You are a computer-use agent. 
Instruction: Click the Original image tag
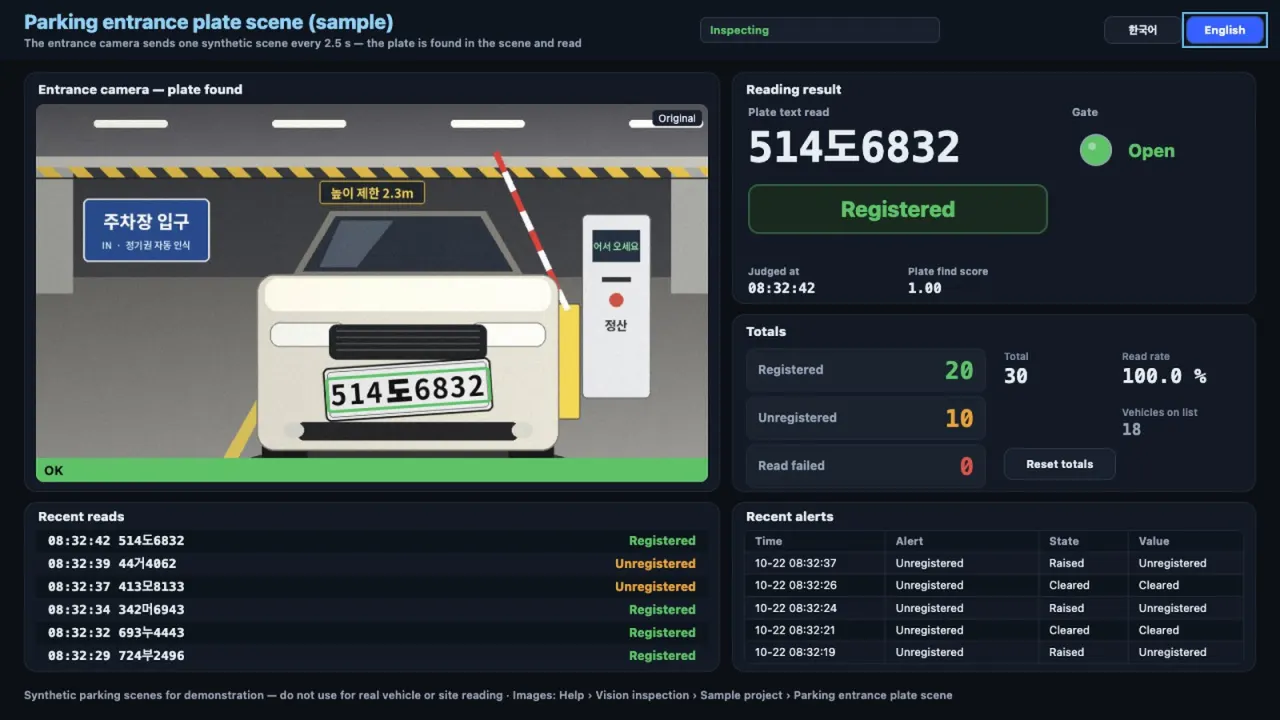click(676, 118)
